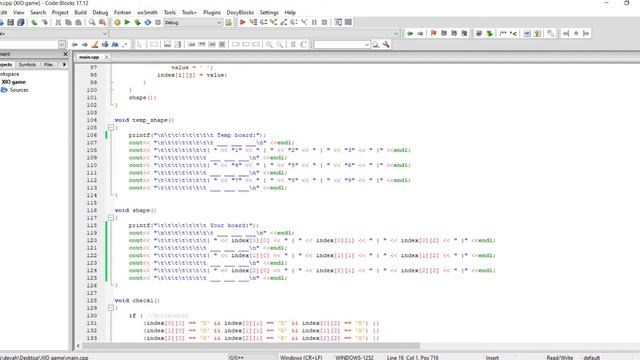Open the Debug menu

(100, 13)
